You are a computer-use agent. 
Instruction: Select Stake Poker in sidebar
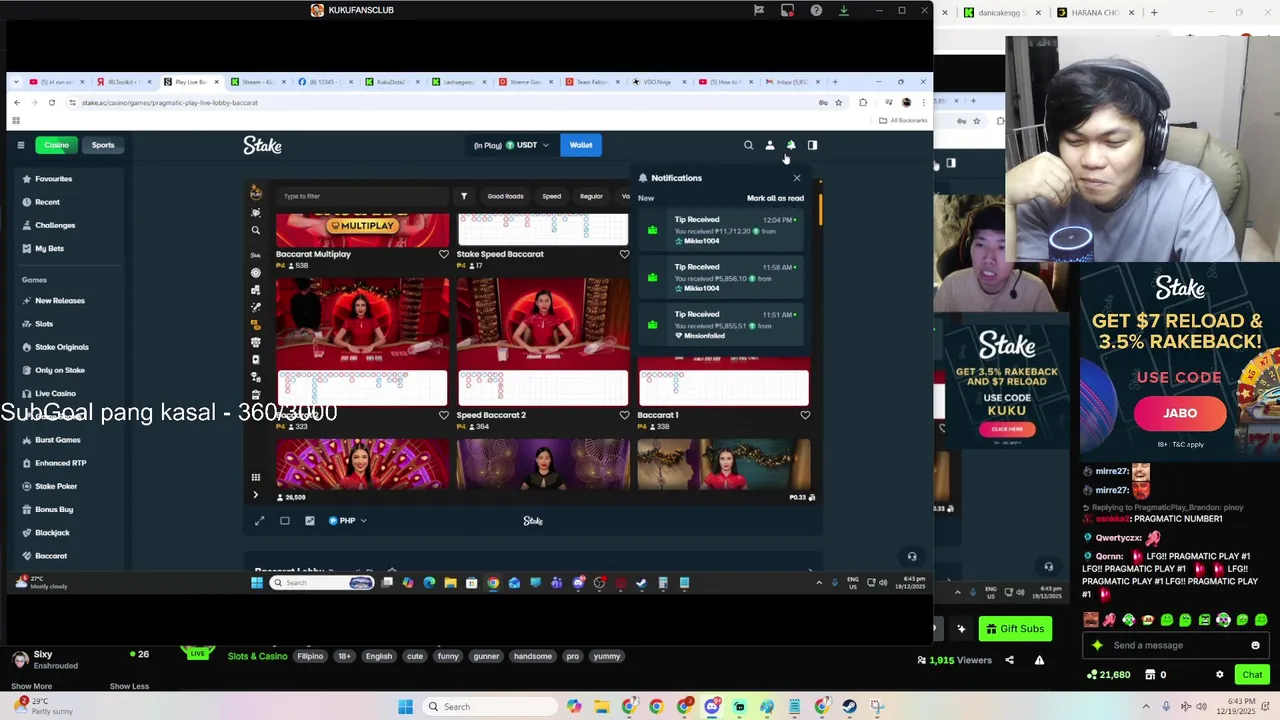(56, 486)
